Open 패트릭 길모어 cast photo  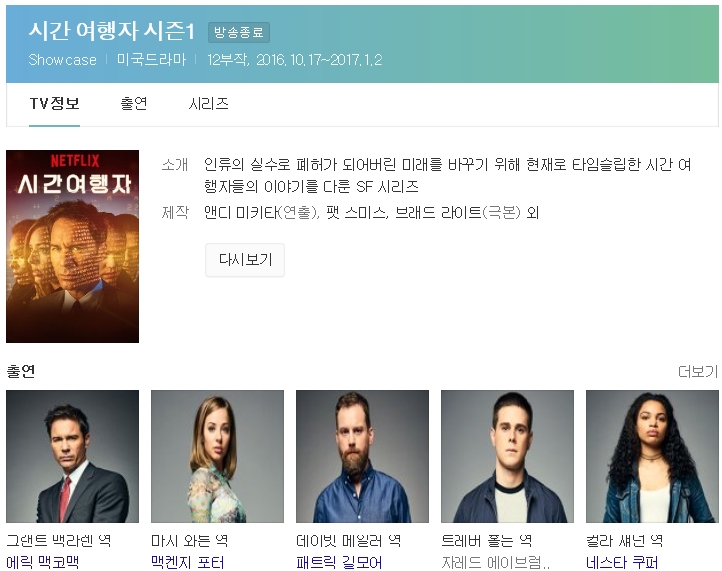pyautogui.click(x=362, y=456)
